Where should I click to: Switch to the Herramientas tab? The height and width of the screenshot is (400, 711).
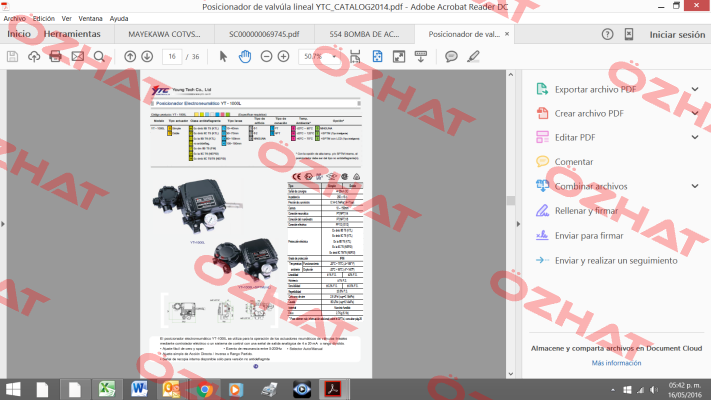tap(72, 34)
